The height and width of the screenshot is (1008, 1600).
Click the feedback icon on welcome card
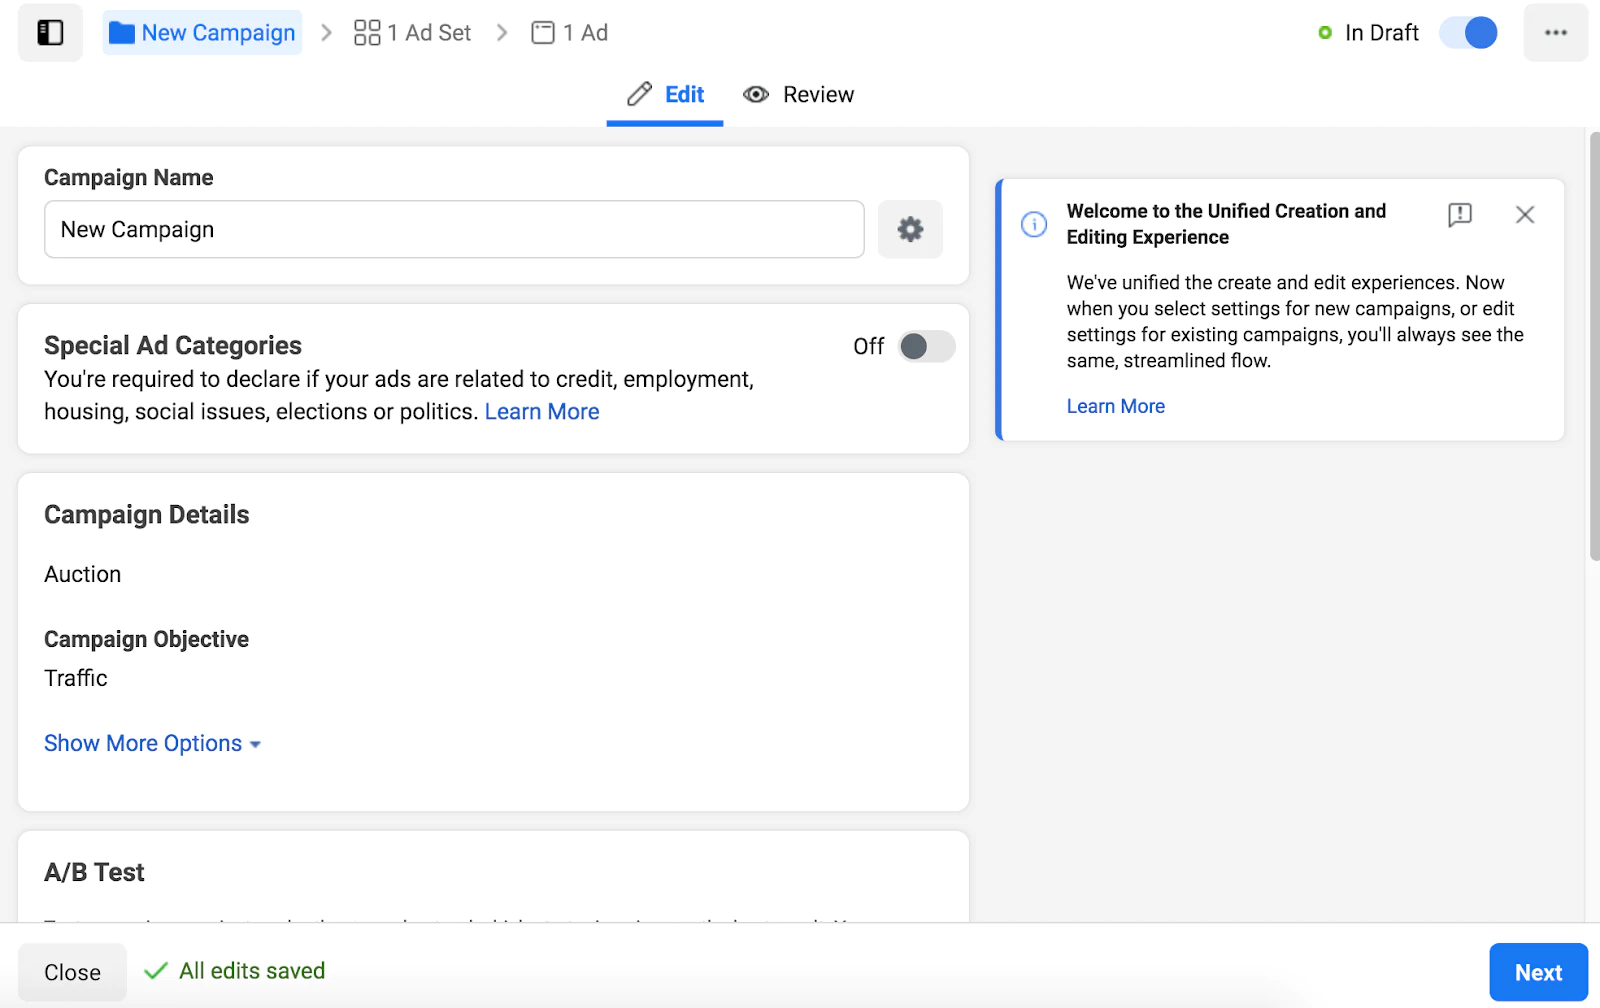[1460, 214]
